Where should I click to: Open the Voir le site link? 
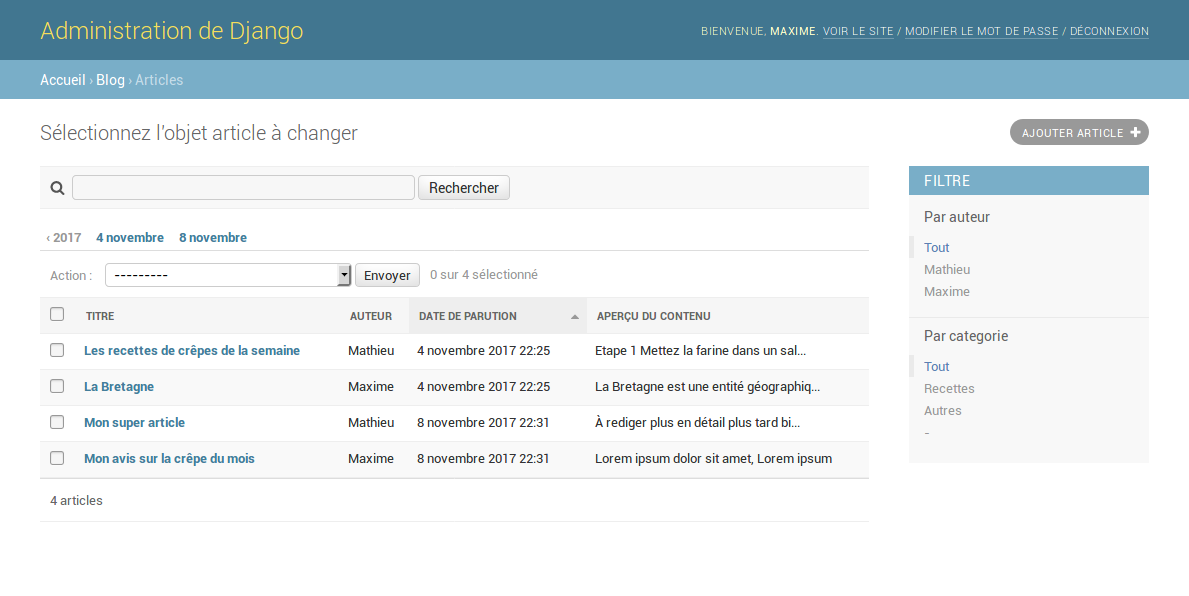coord(858,31)
